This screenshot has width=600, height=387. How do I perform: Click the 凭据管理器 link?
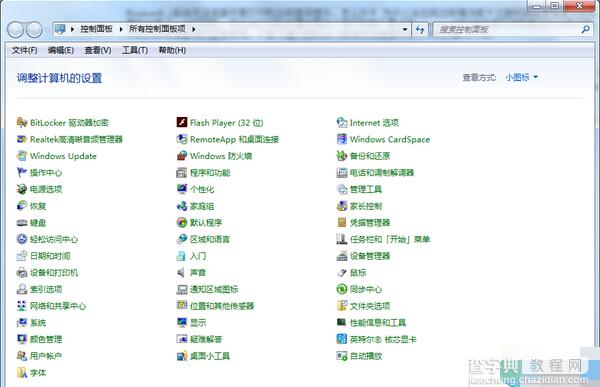370,222
